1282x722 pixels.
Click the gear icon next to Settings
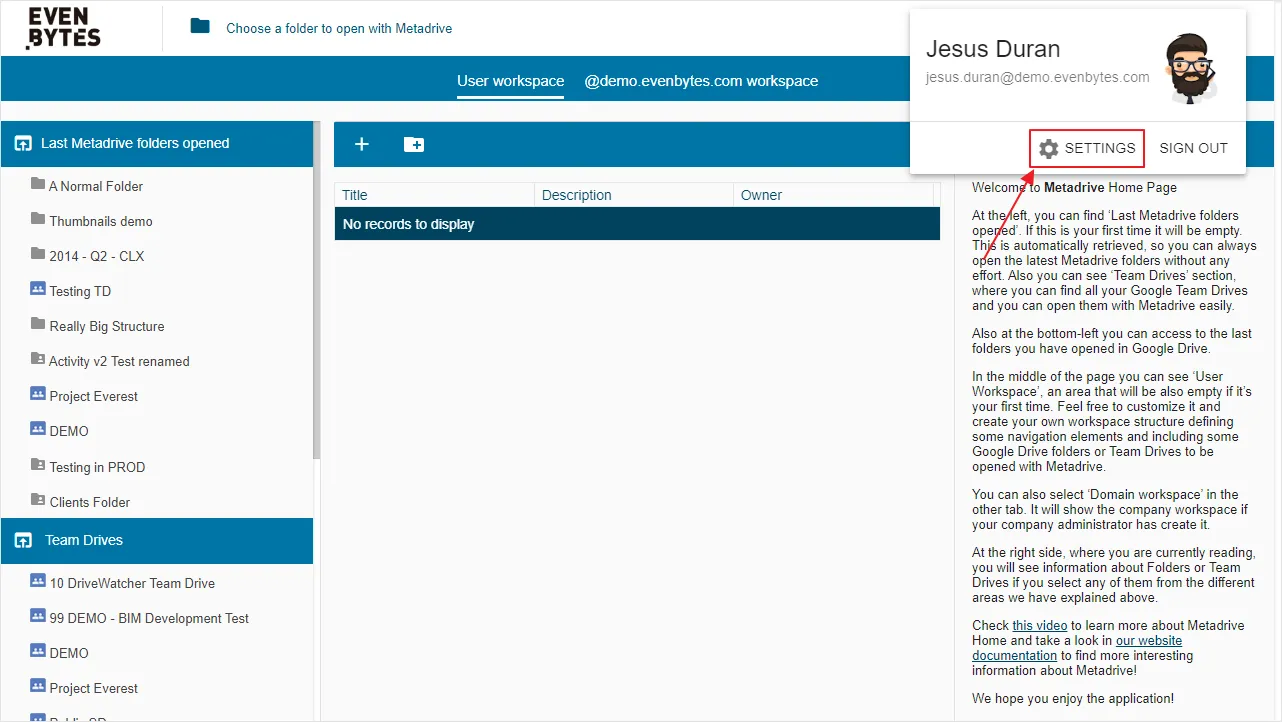coord(1048,148)
